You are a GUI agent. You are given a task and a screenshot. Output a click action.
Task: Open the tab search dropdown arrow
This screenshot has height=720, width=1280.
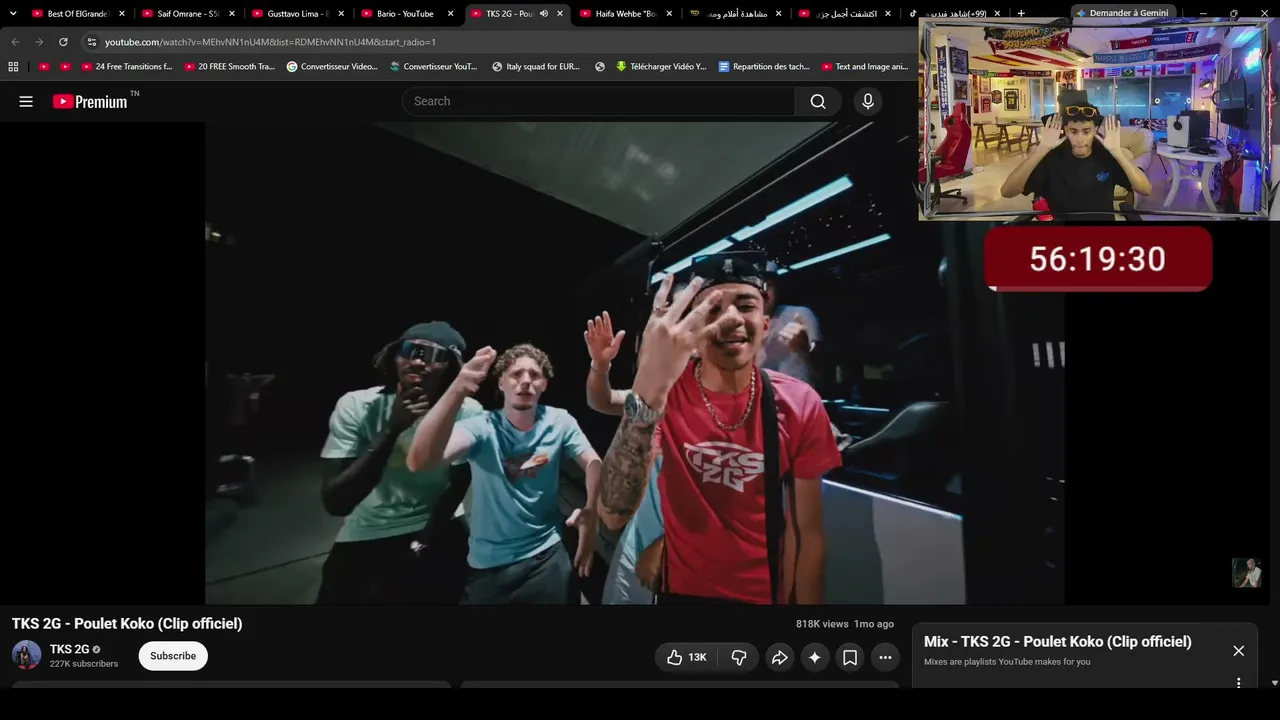(13, 14)
